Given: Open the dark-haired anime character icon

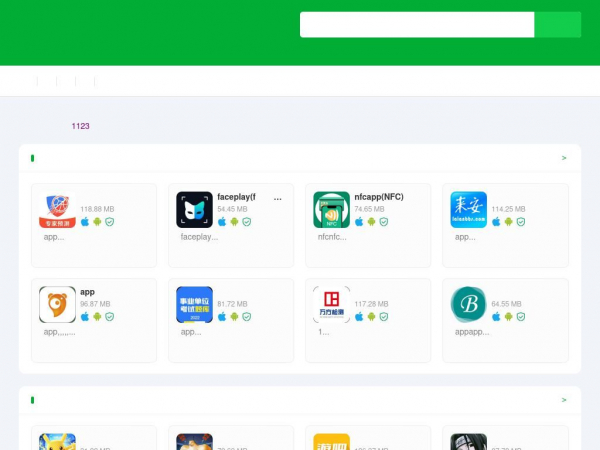Looking at the screenshot, I should pos(468,442).
